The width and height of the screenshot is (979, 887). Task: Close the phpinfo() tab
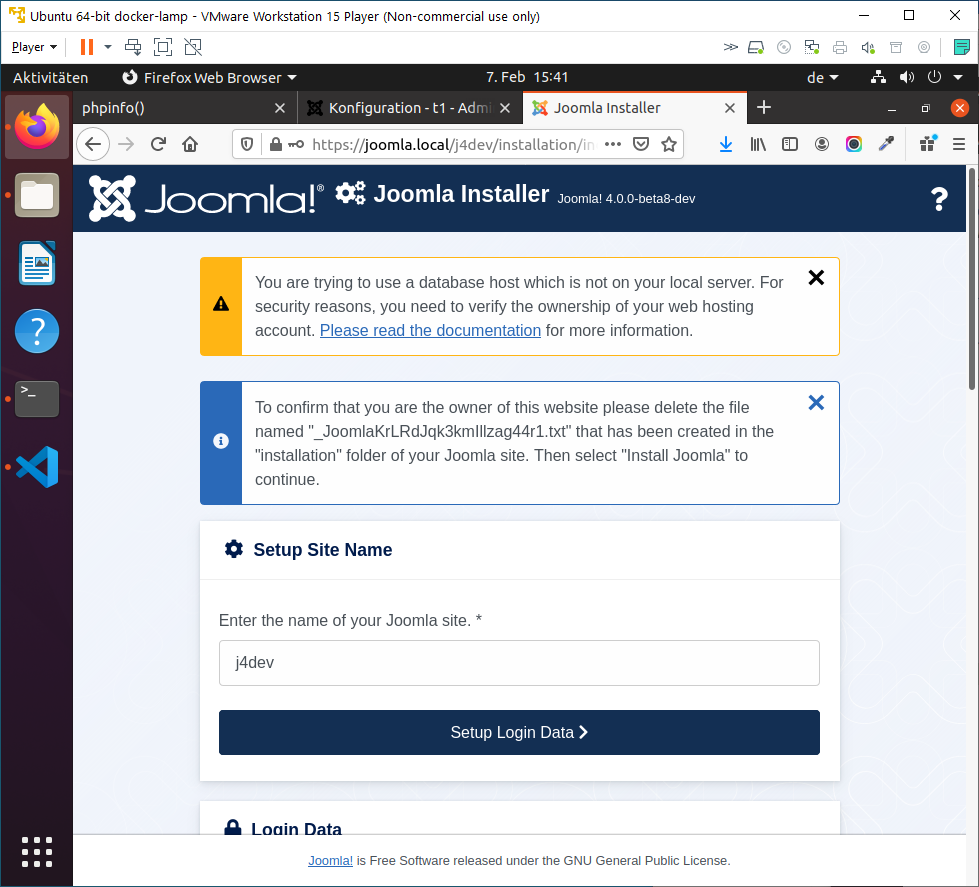coord(280,109)
